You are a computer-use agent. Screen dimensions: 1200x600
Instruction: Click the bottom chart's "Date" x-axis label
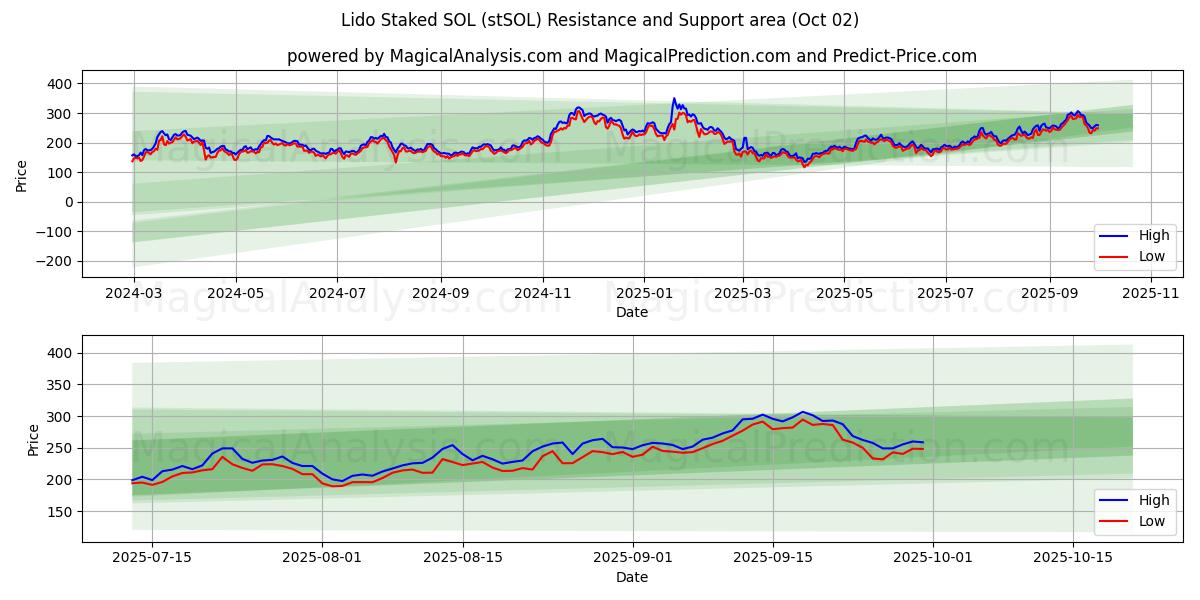631,577
